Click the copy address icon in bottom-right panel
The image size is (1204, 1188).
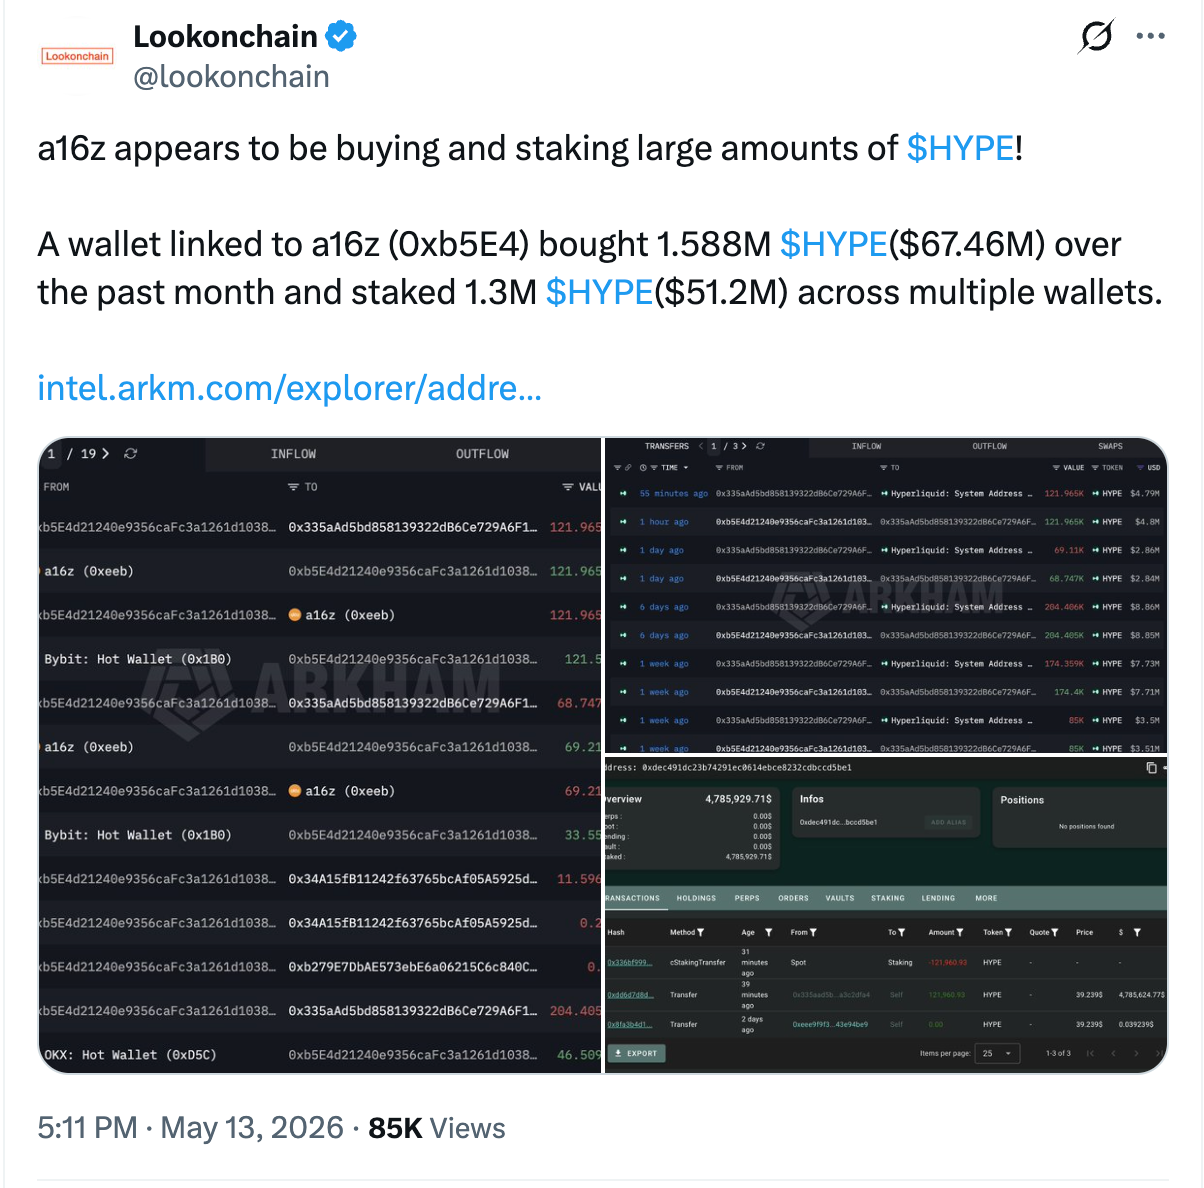click(x=1151, y=767)
